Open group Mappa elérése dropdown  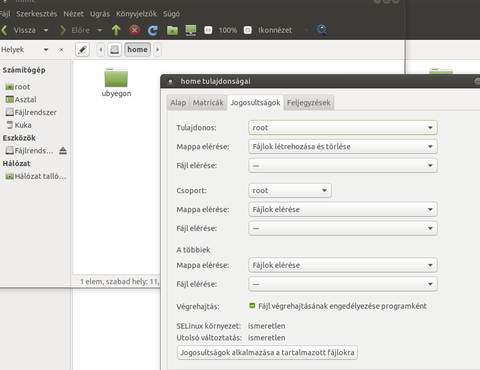(343, 209)
